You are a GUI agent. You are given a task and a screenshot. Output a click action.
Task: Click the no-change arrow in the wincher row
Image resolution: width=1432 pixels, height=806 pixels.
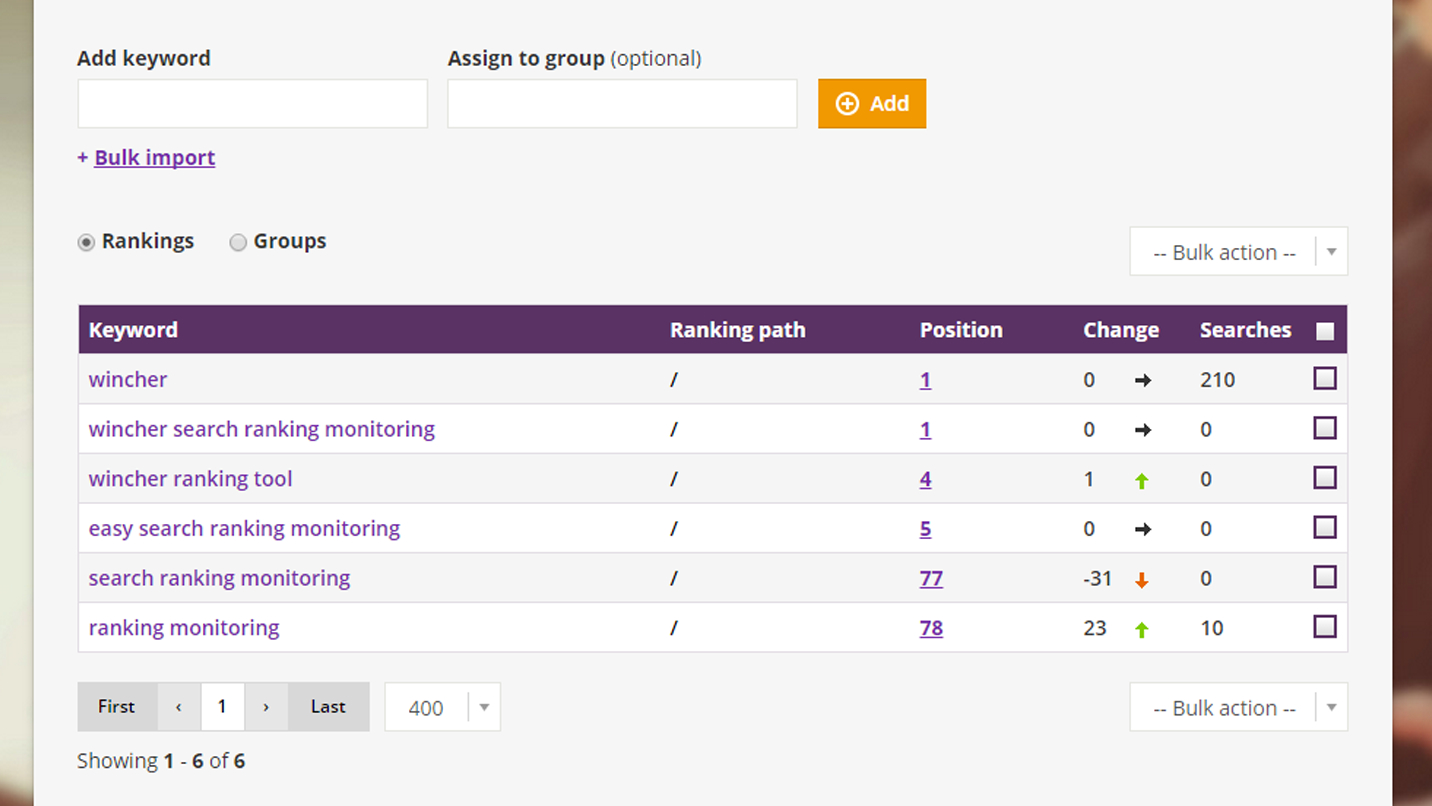1143,381
